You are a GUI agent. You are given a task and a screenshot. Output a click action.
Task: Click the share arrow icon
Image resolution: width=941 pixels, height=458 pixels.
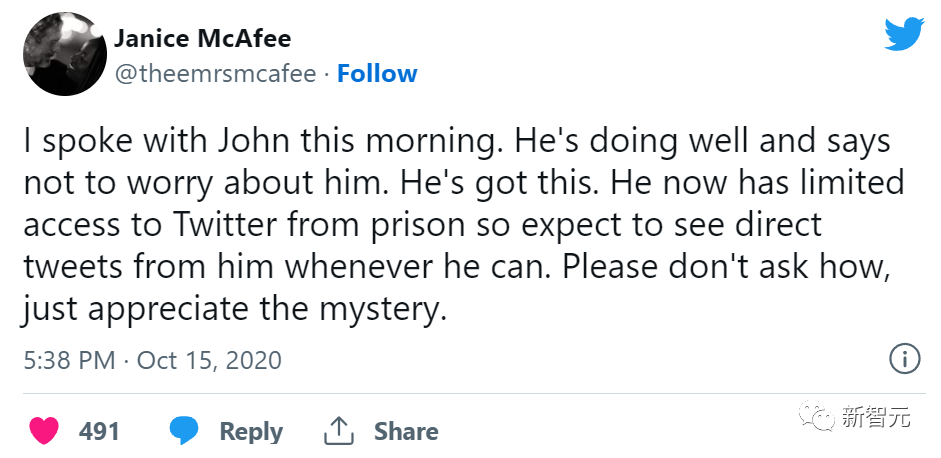(x=340, y=431)
